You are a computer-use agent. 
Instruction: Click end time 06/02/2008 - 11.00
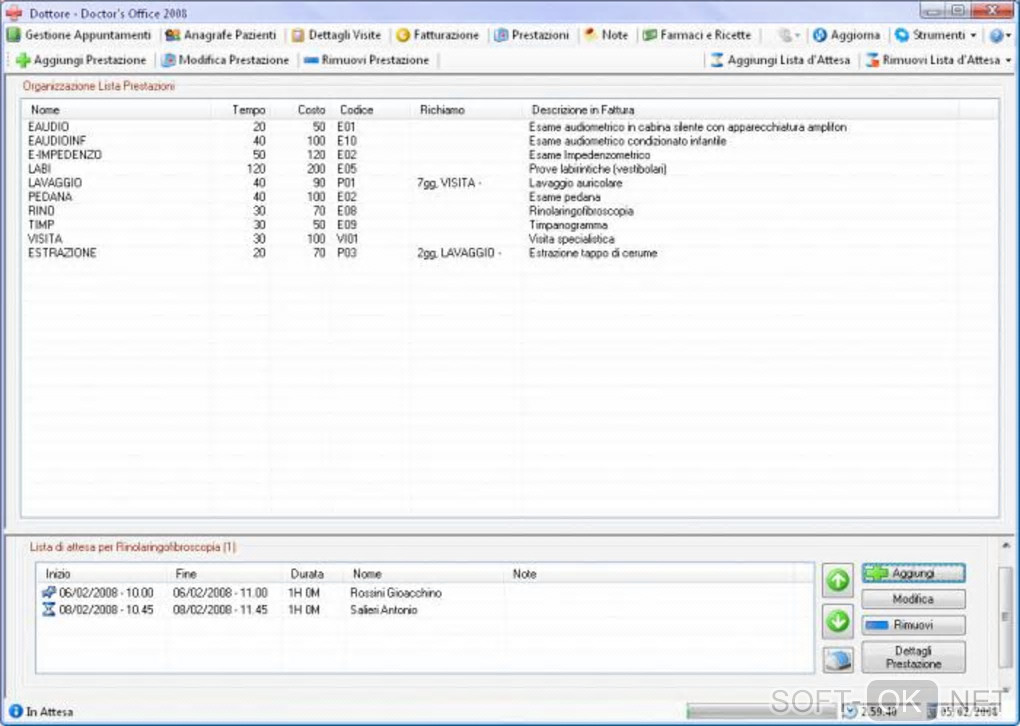point(221,593)
